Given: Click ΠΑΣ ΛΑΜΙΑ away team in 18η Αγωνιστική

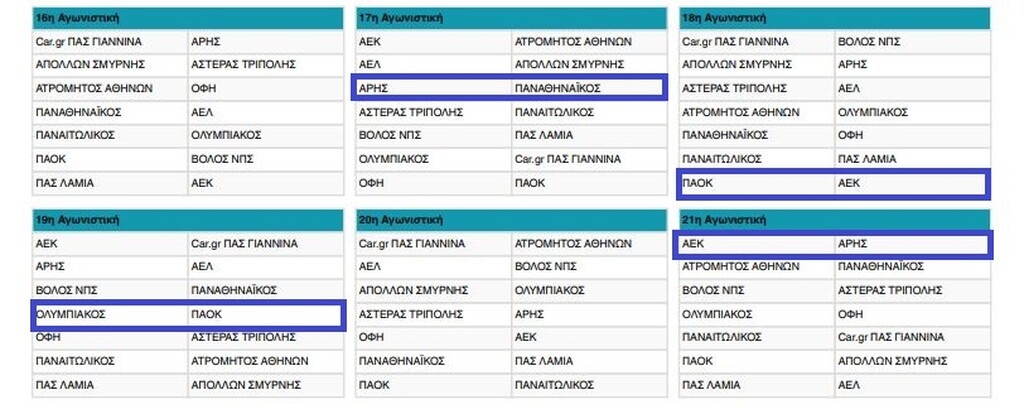Looking at the screenshot, I should (866, 159).
